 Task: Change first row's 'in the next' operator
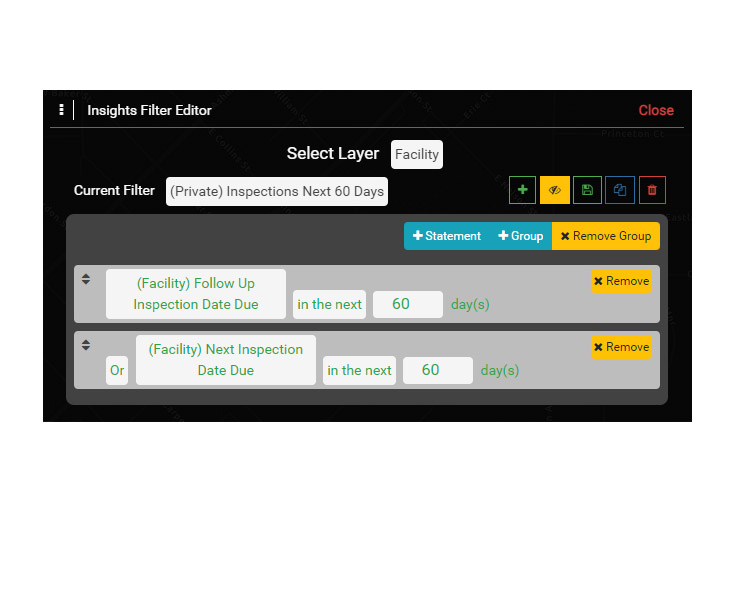[x=329, y=304]
